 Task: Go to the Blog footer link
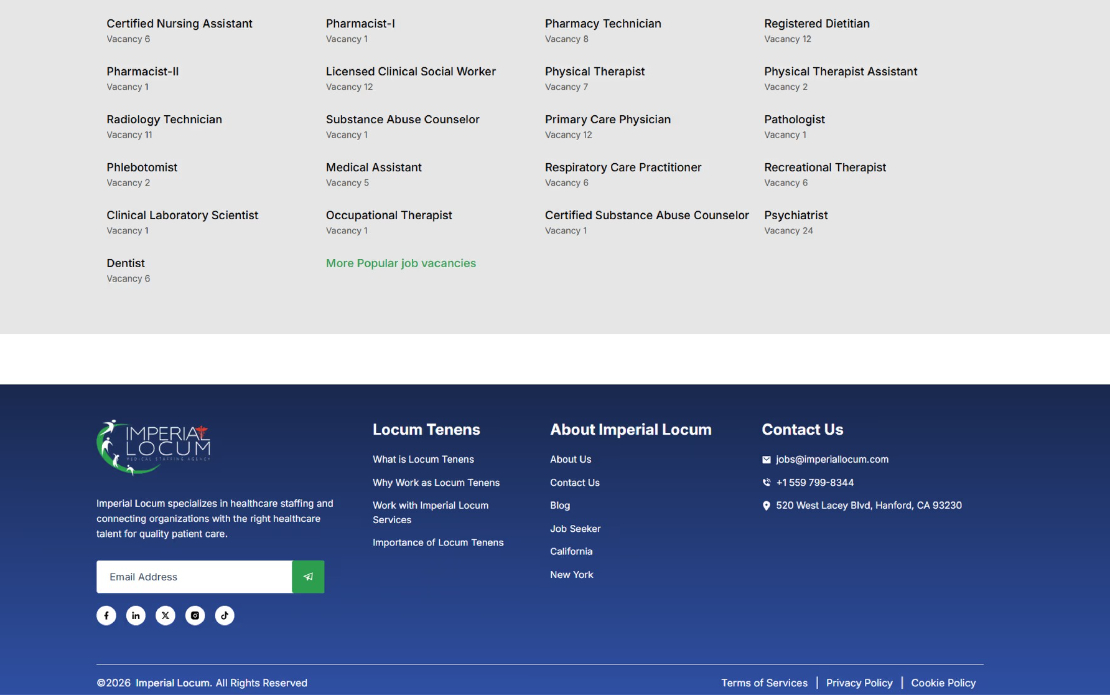pos(560,506)
